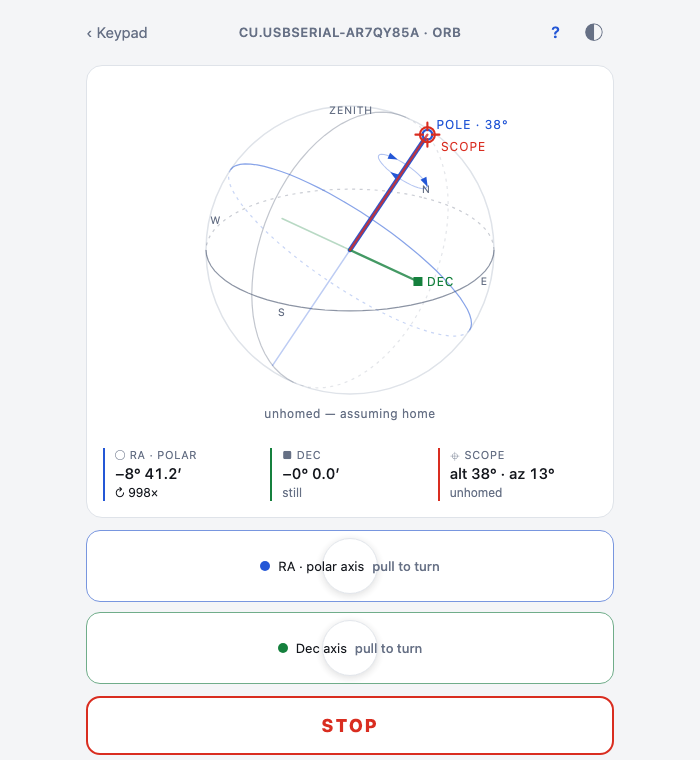The image size is (700, 760).
Task: Click the red scope crosshair marker
Action: click(427, 134)
